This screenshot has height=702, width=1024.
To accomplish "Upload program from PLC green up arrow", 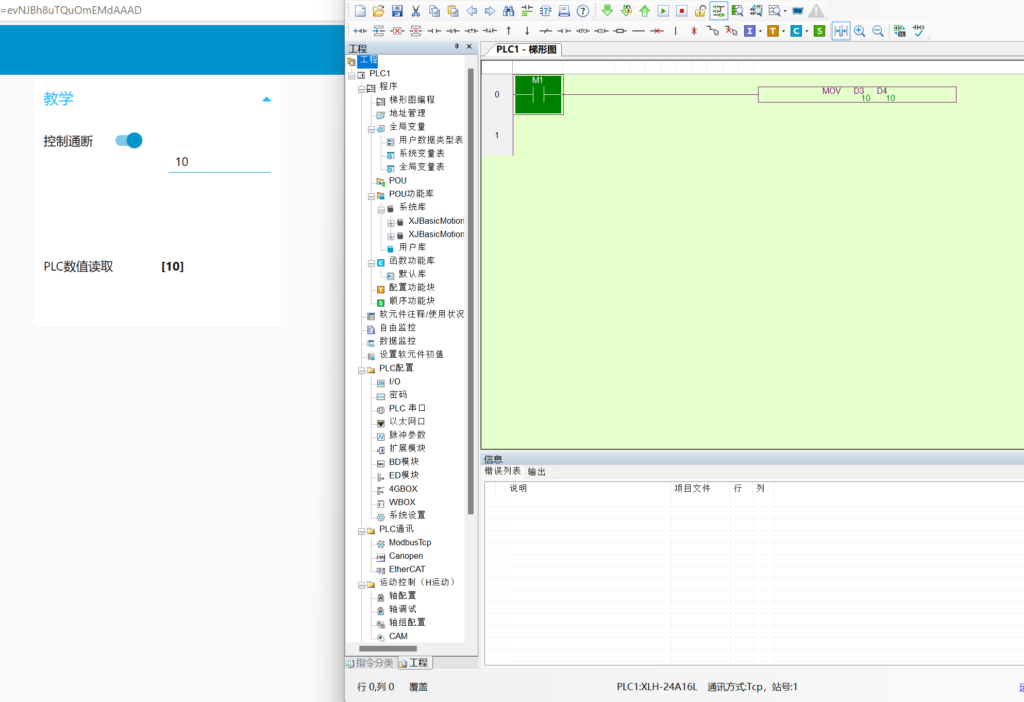I will coord(645,10).
